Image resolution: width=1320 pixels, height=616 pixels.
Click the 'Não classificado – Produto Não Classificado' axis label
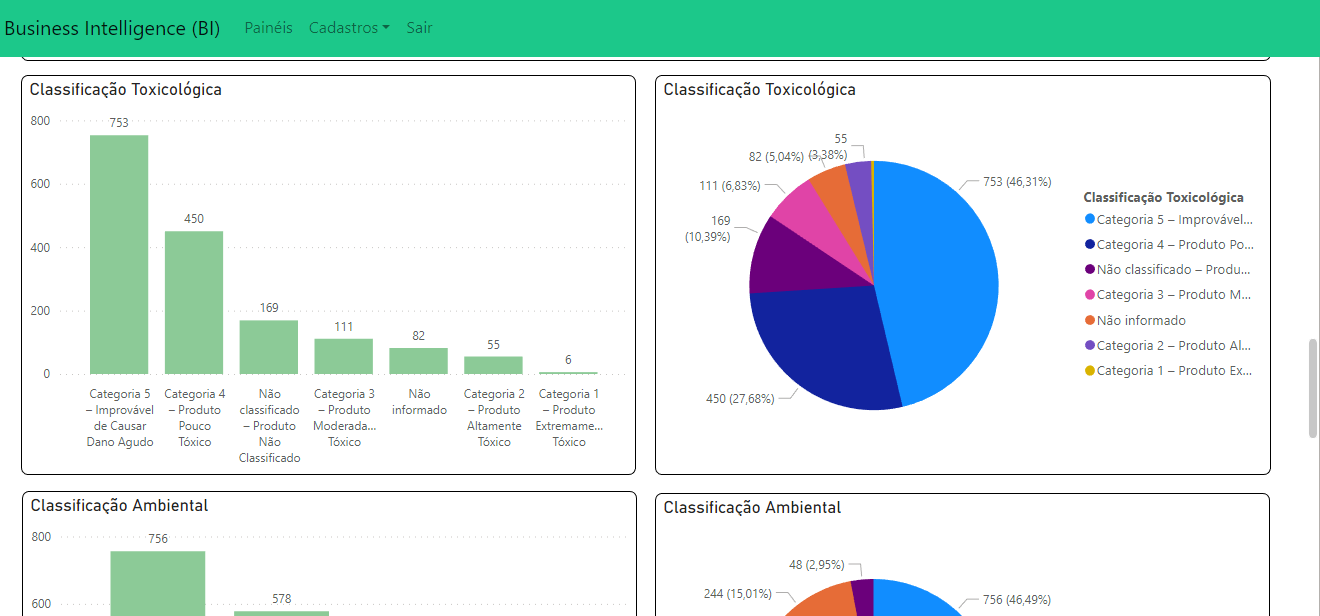click(x=269, y=426)
